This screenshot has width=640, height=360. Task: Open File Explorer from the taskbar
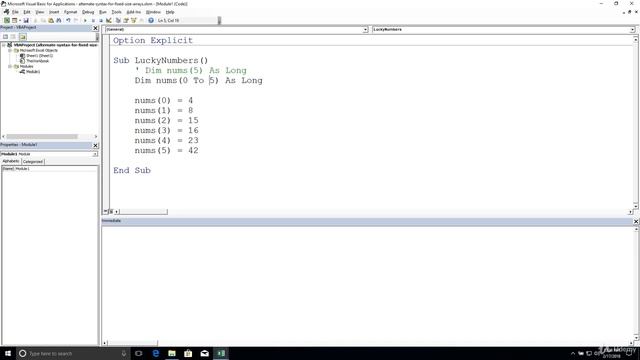point(172,353)
